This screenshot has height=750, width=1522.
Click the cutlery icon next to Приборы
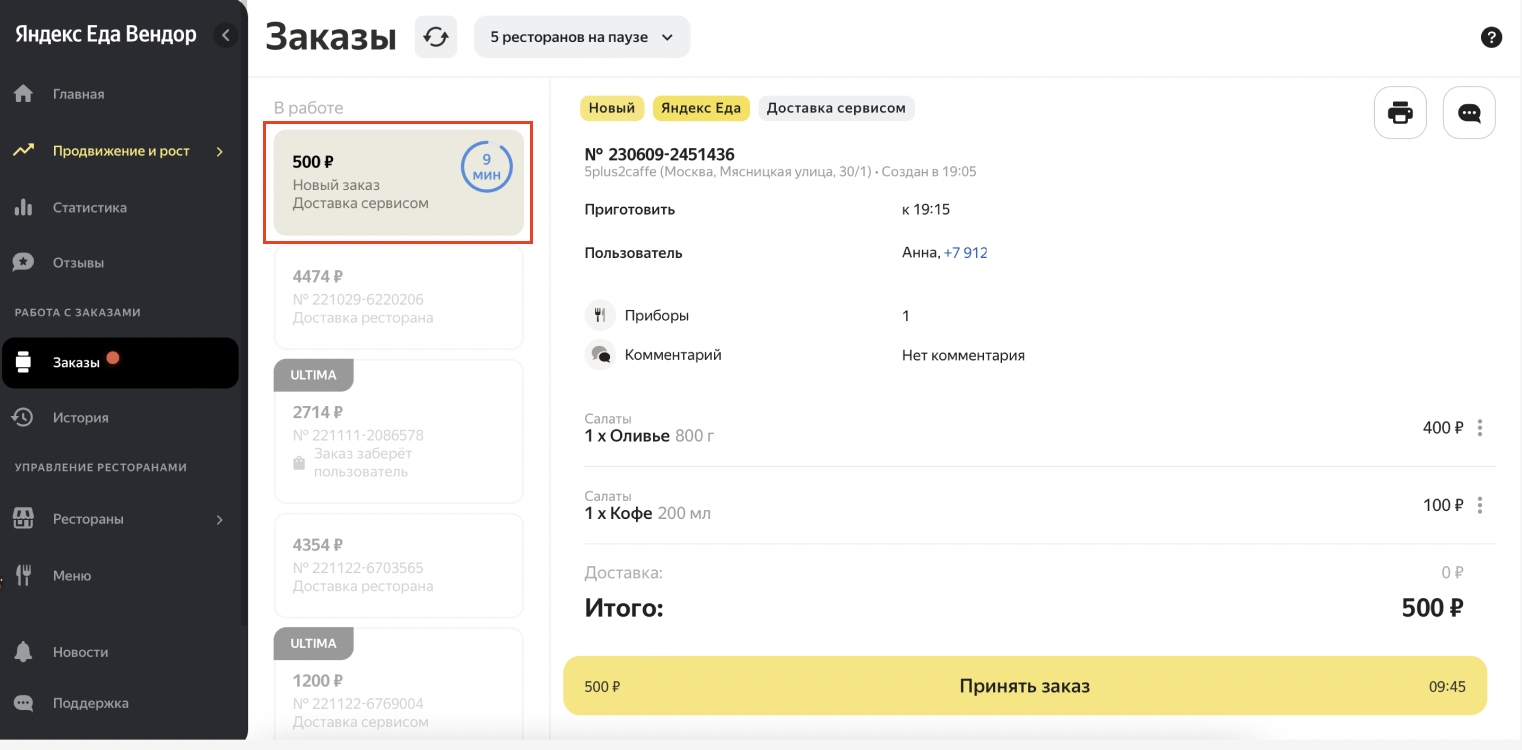(x=600, y=315)
